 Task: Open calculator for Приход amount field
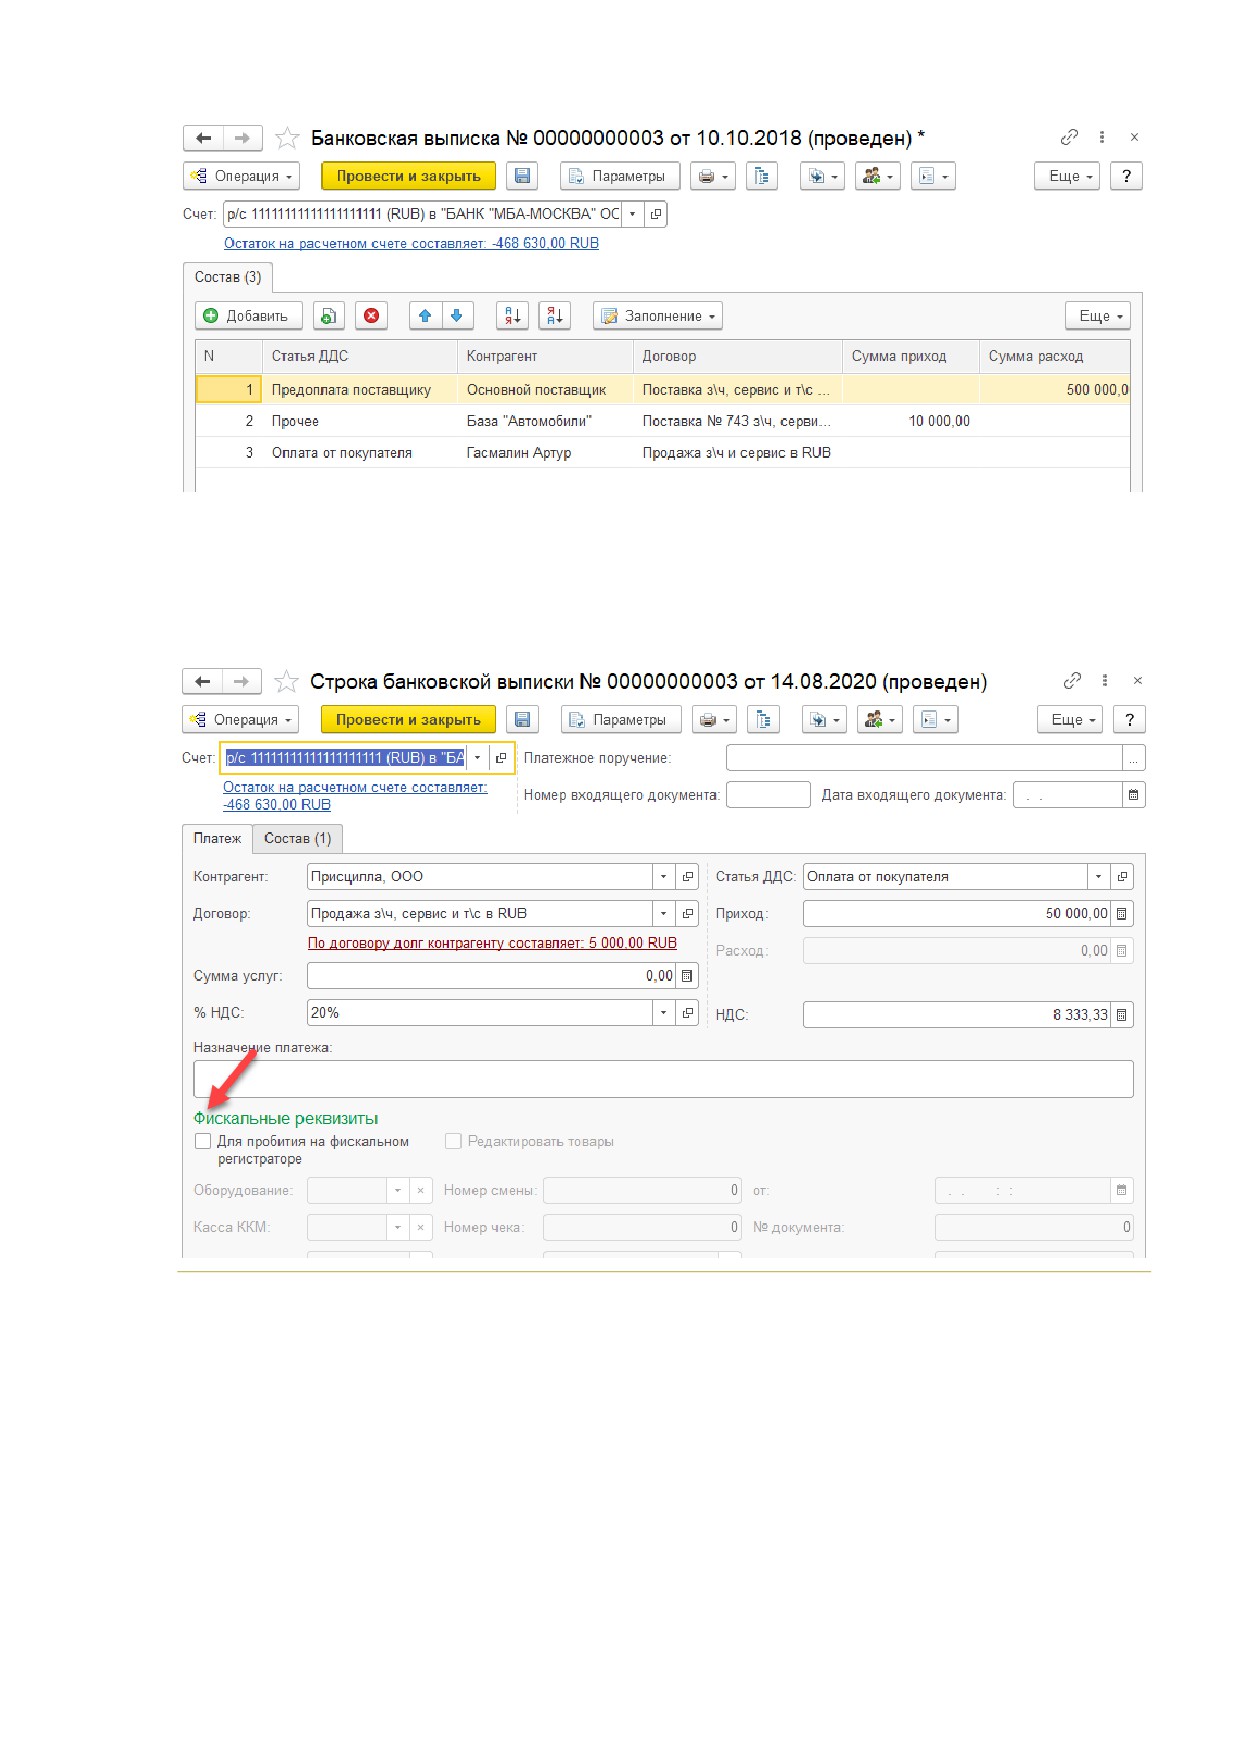(1121, 914)
